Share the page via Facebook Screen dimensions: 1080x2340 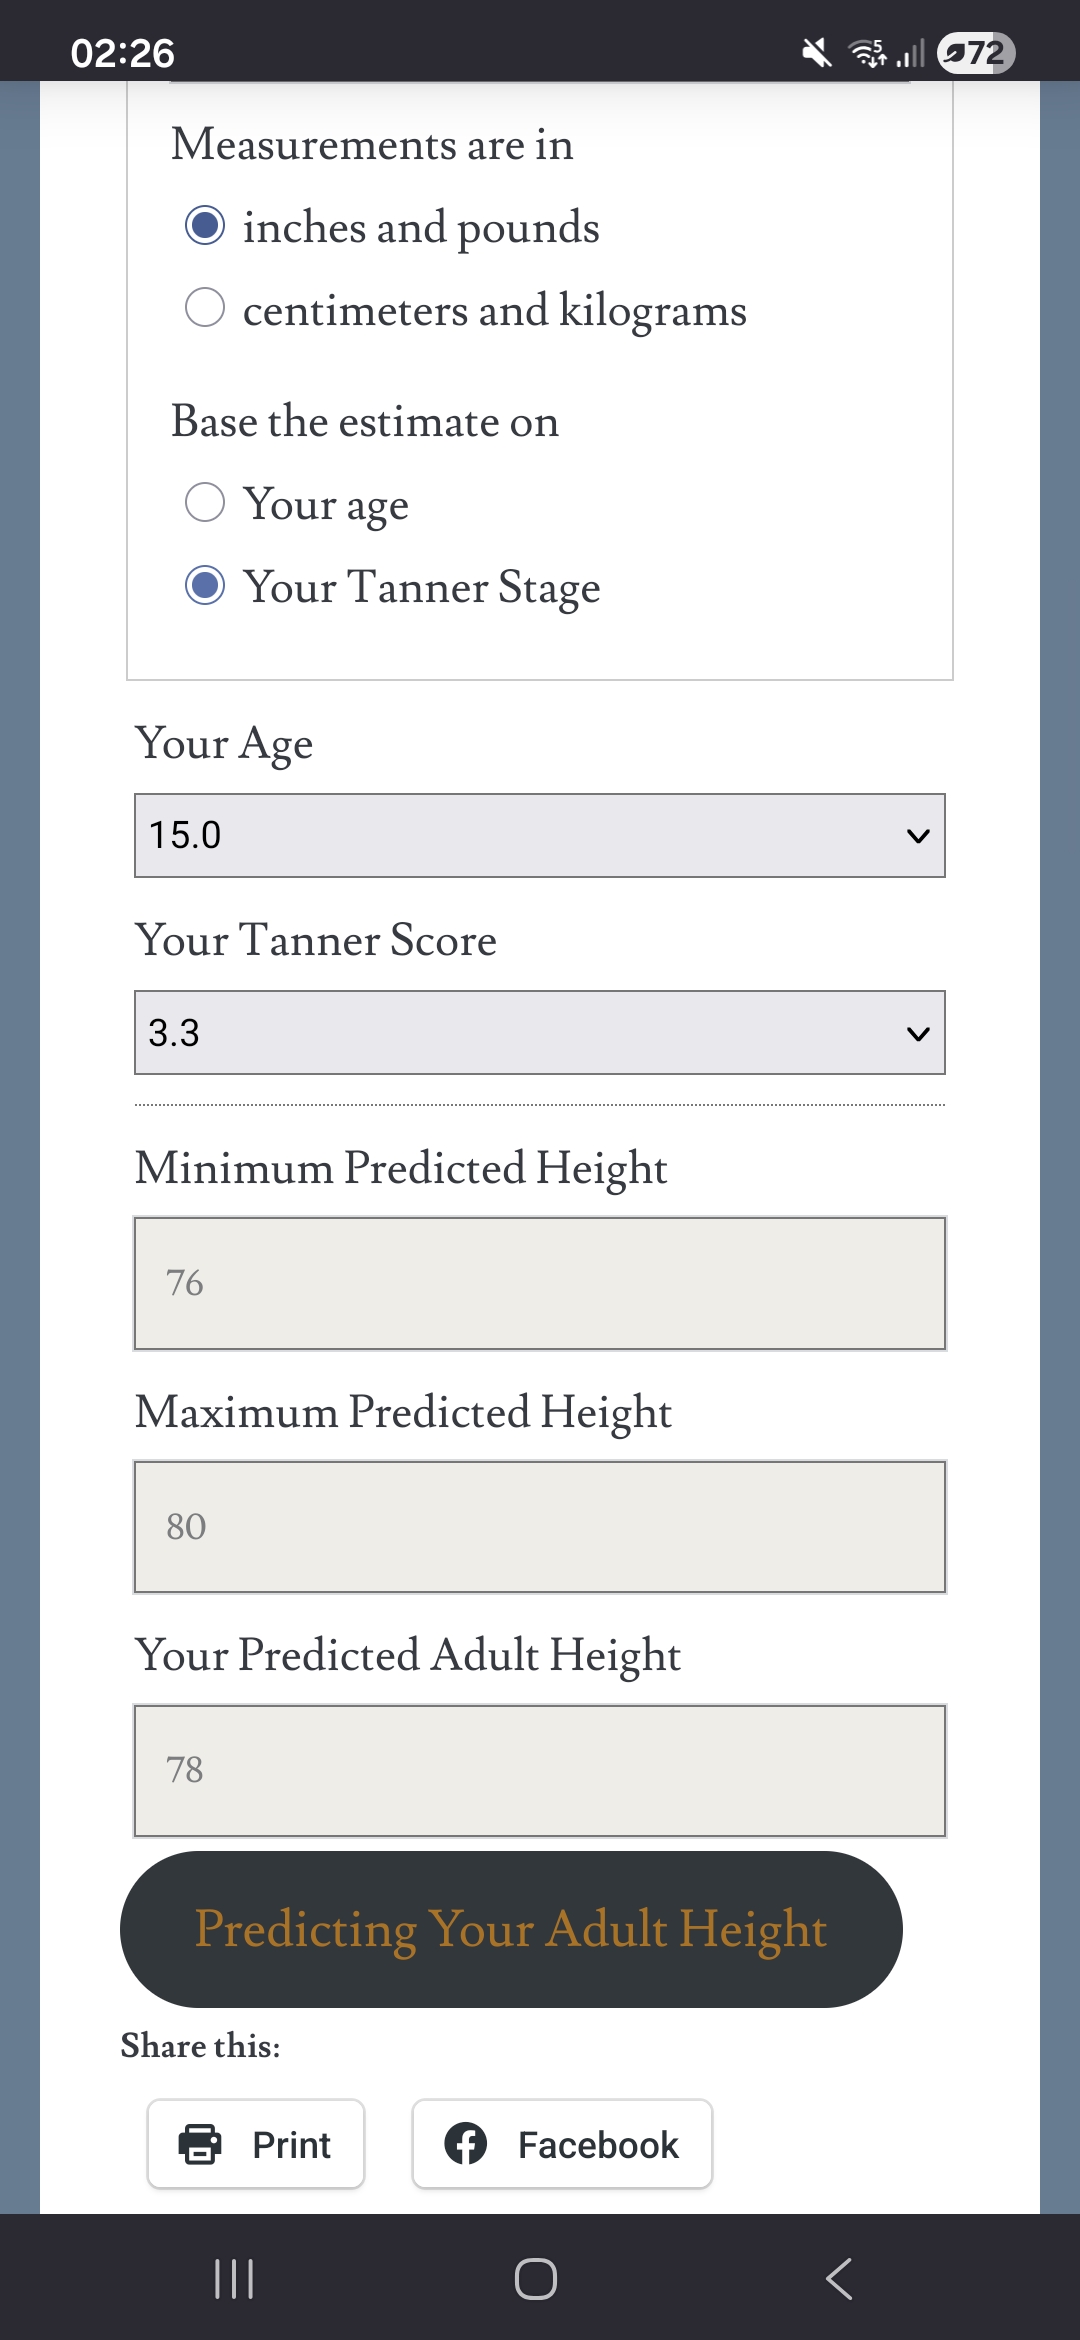561,2143
